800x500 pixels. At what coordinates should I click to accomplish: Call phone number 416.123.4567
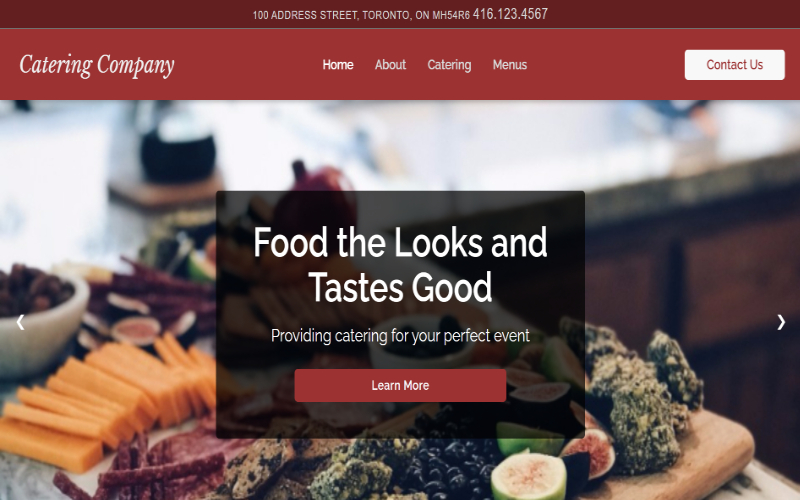point(510,14)
